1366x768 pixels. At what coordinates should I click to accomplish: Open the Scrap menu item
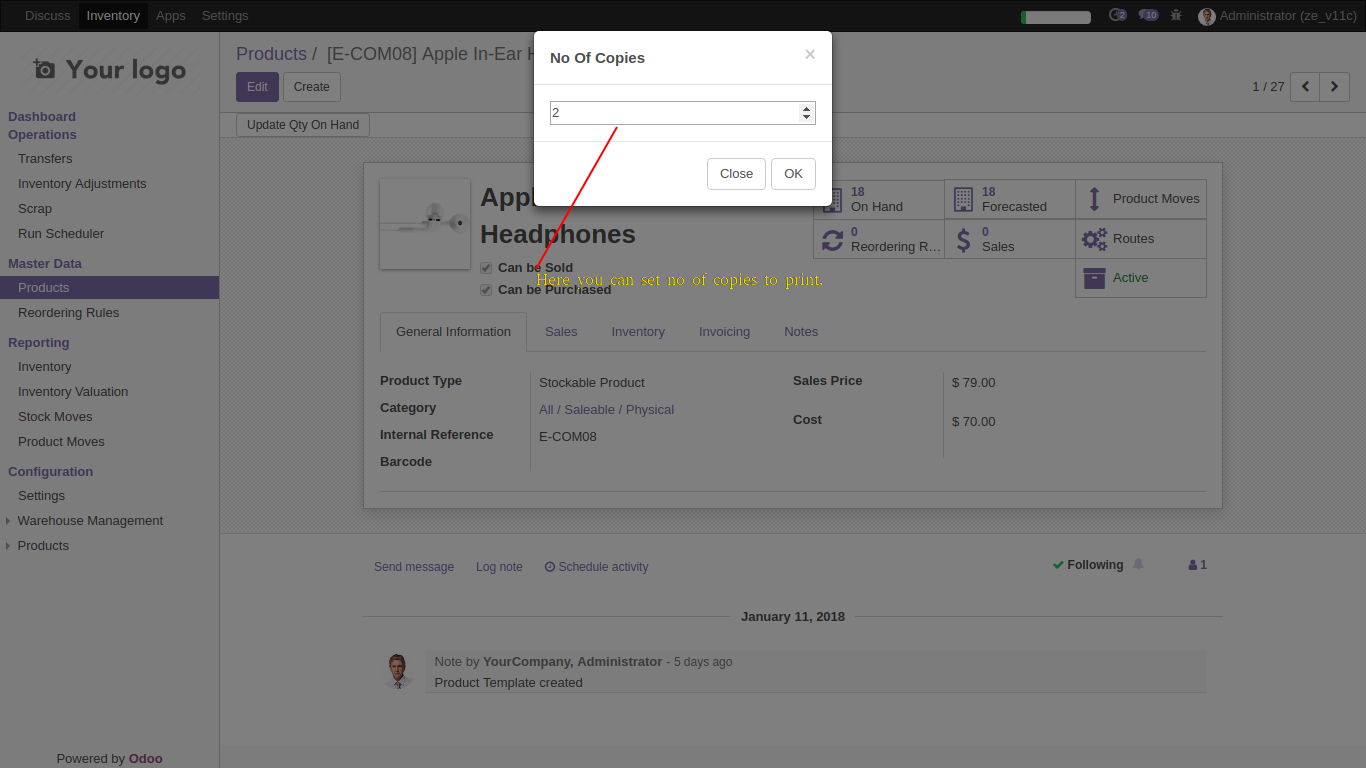(35, 209)
